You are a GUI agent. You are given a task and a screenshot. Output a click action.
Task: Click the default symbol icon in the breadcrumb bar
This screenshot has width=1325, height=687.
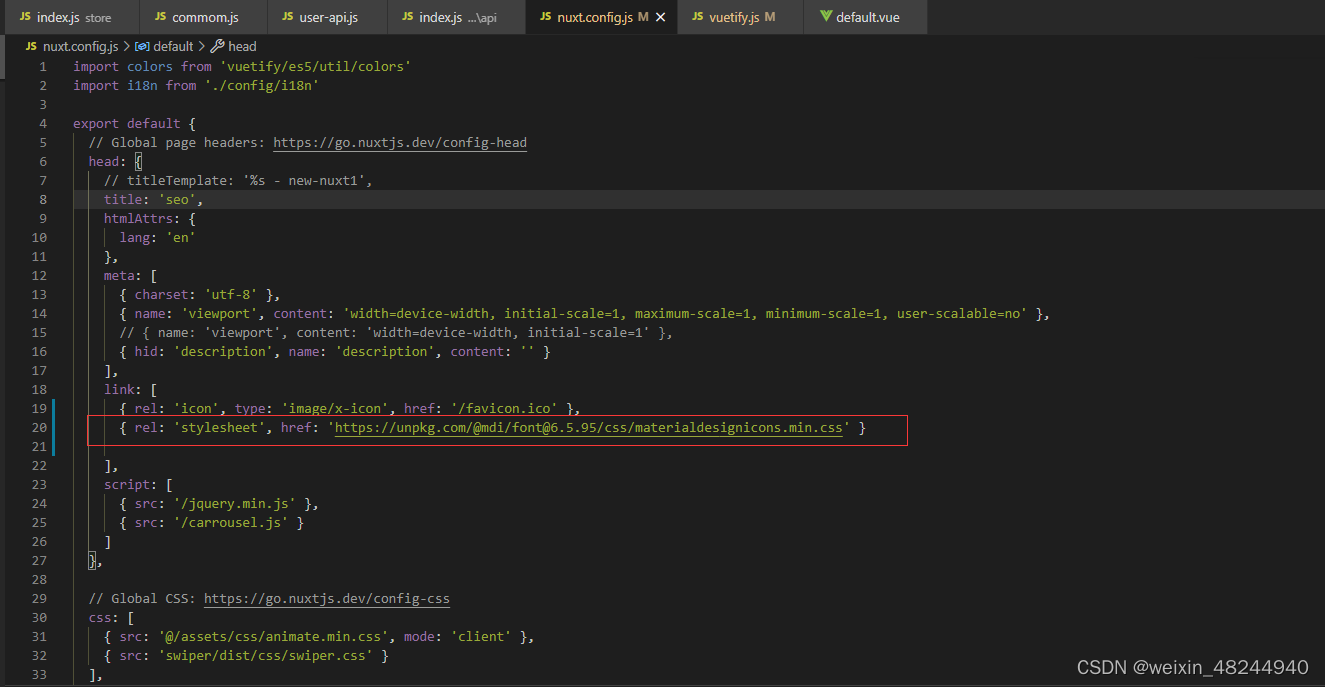[x=141, y=46]
